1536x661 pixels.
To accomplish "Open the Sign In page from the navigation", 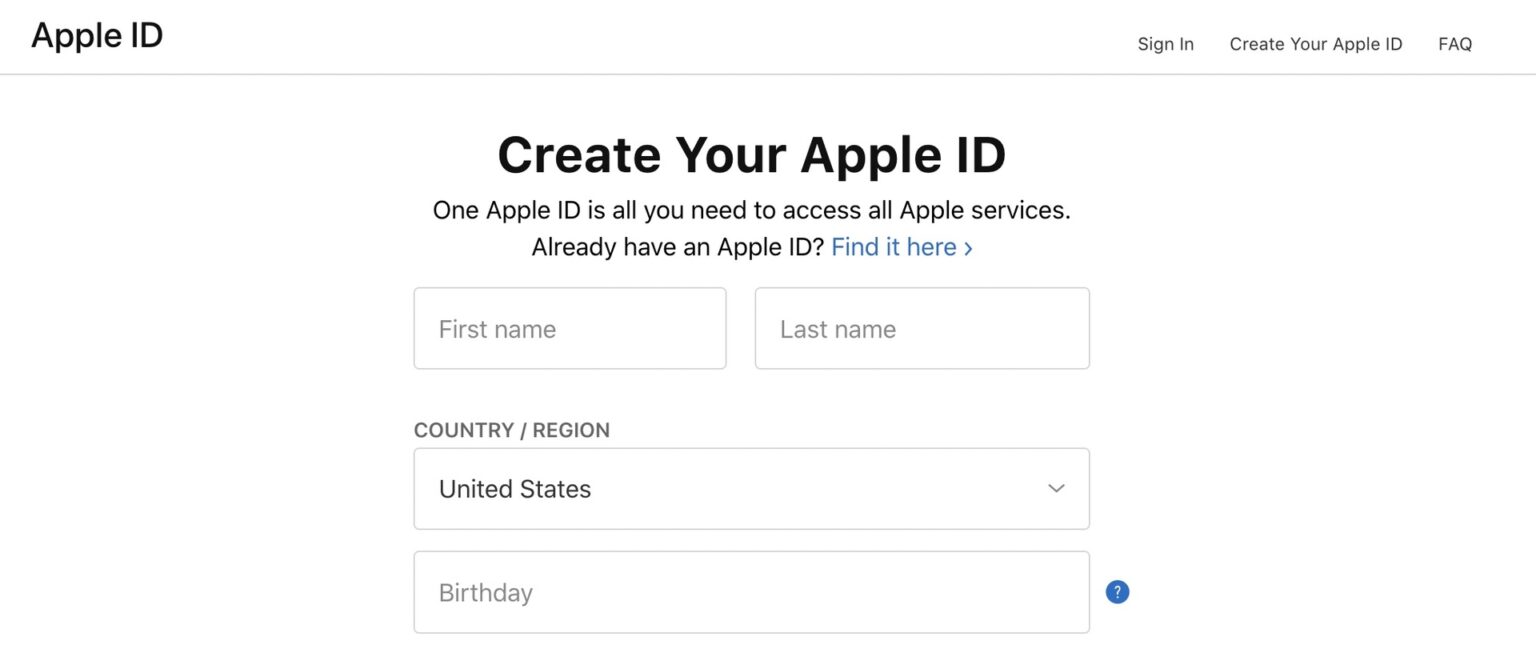I will [1165, 44].
